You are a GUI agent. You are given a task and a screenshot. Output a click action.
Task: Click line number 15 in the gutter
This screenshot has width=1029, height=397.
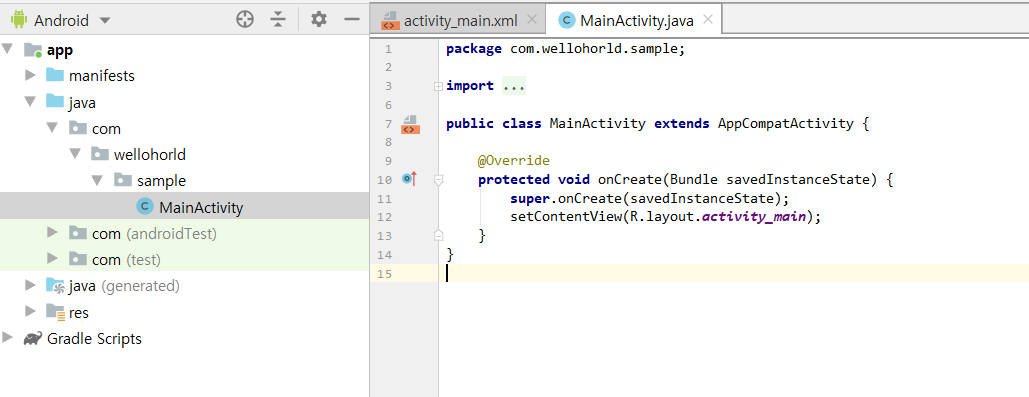(385, 274)
